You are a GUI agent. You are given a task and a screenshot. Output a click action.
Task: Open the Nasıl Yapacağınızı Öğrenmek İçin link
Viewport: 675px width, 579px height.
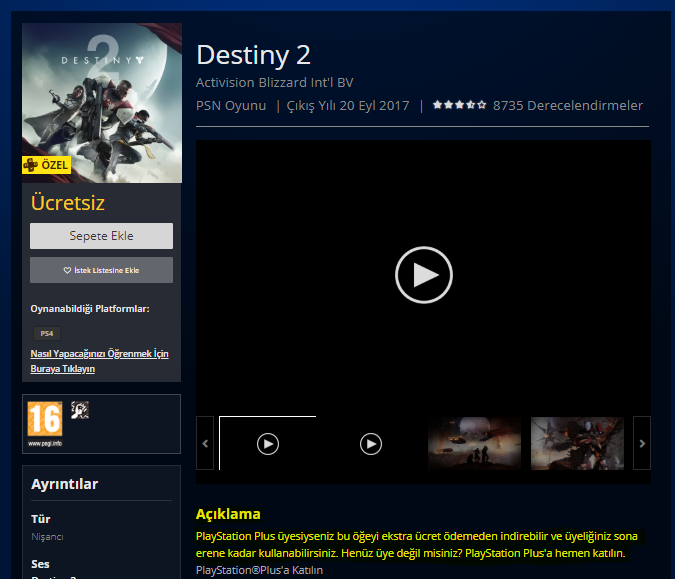click(x=99, y=361)
